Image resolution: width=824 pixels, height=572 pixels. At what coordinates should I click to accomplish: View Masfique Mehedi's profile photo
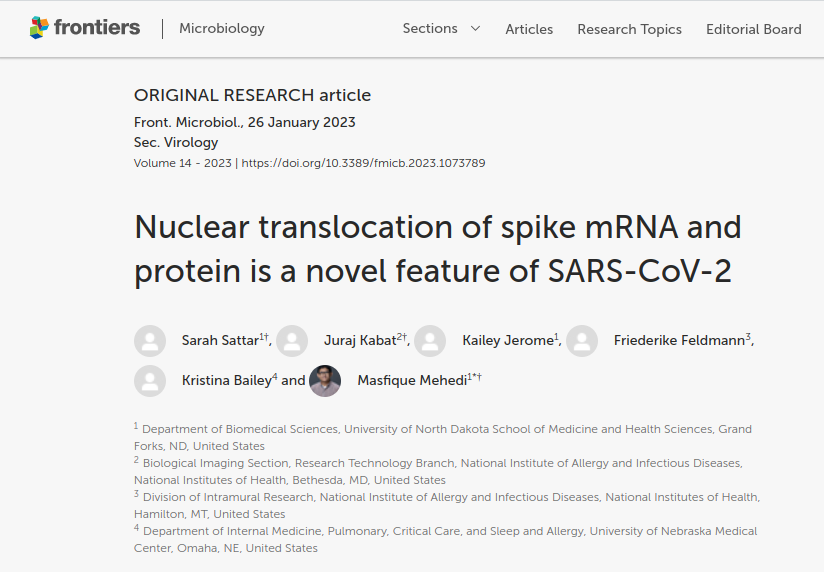pos(325,381)
